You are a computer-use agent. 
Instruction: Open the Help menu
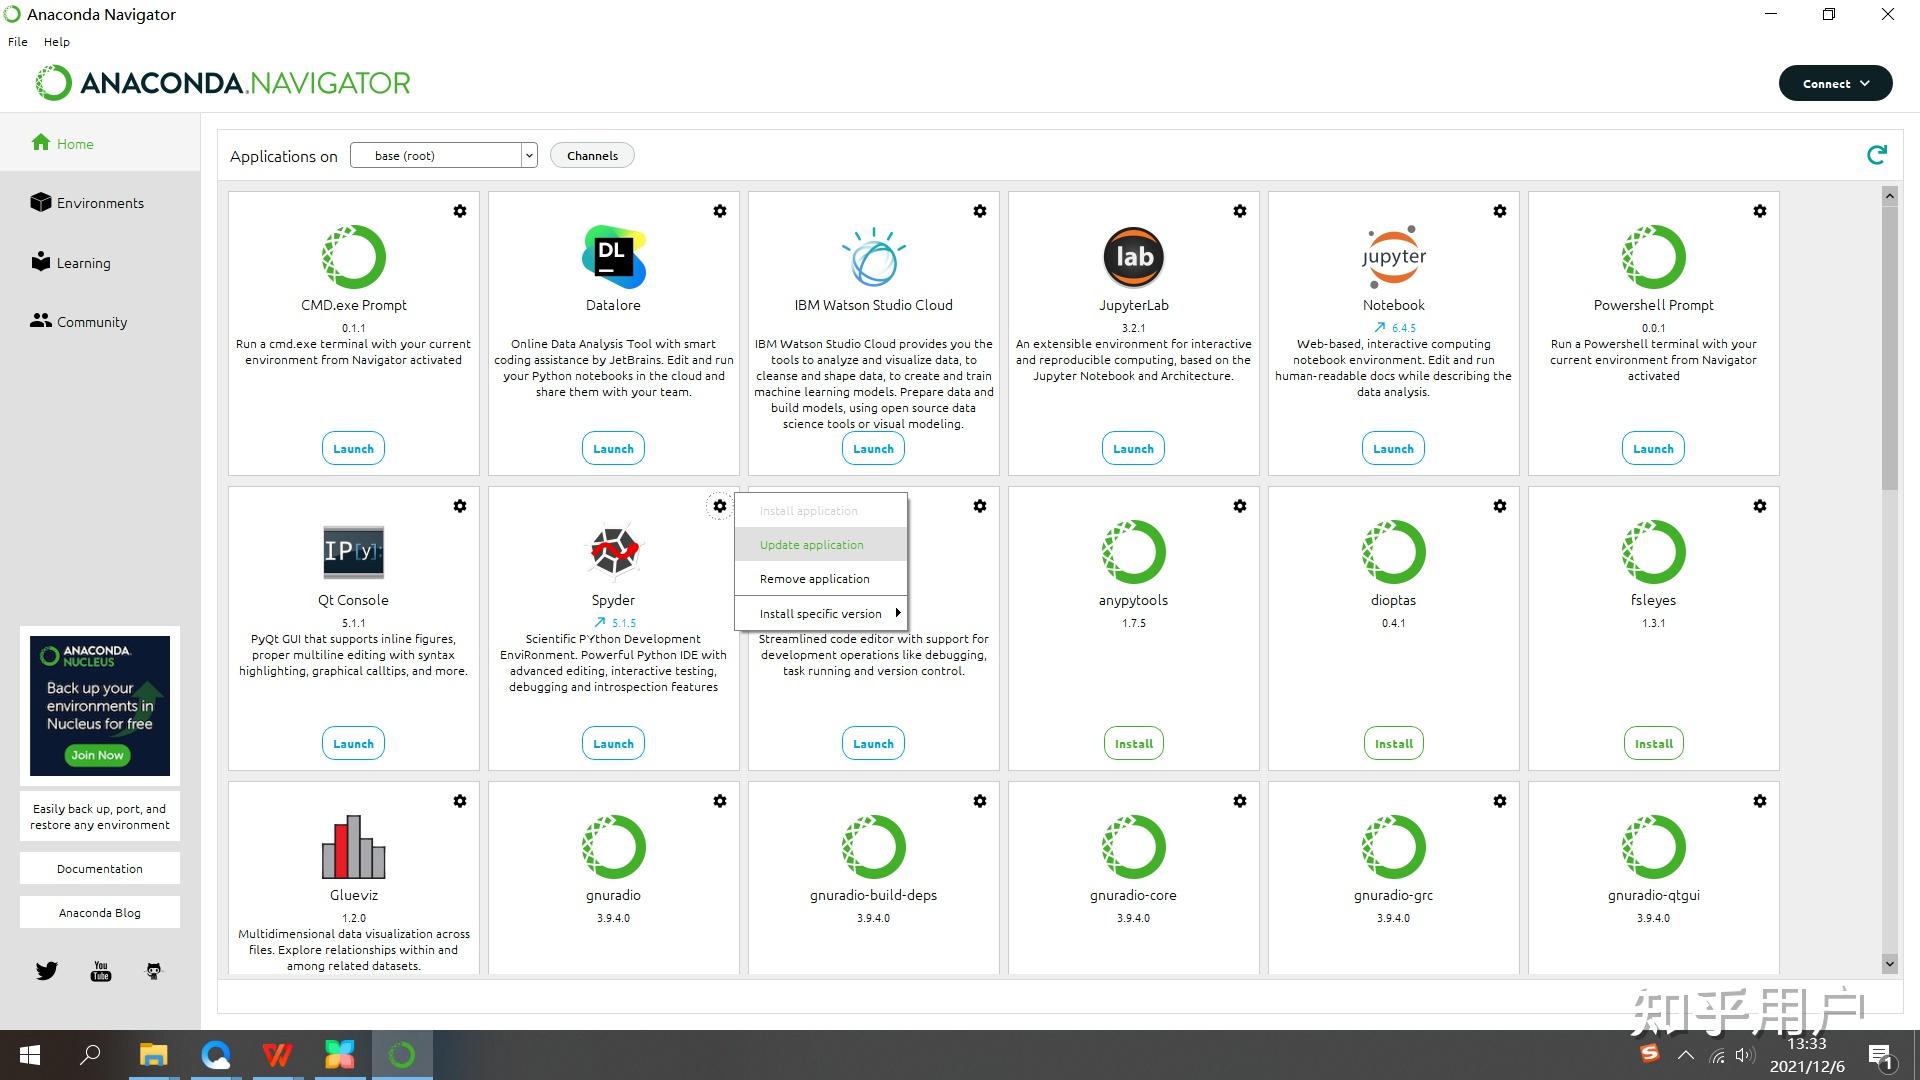57,42
